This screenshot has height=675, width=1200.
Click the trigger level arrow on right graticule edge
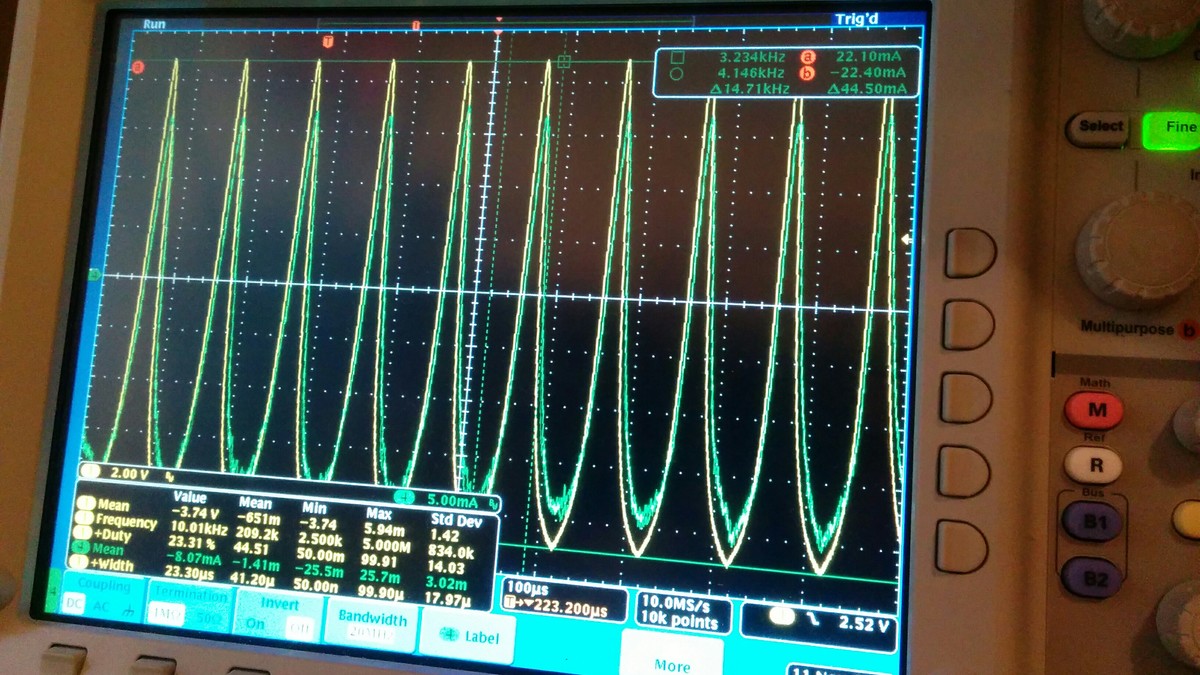coord(906,239)
